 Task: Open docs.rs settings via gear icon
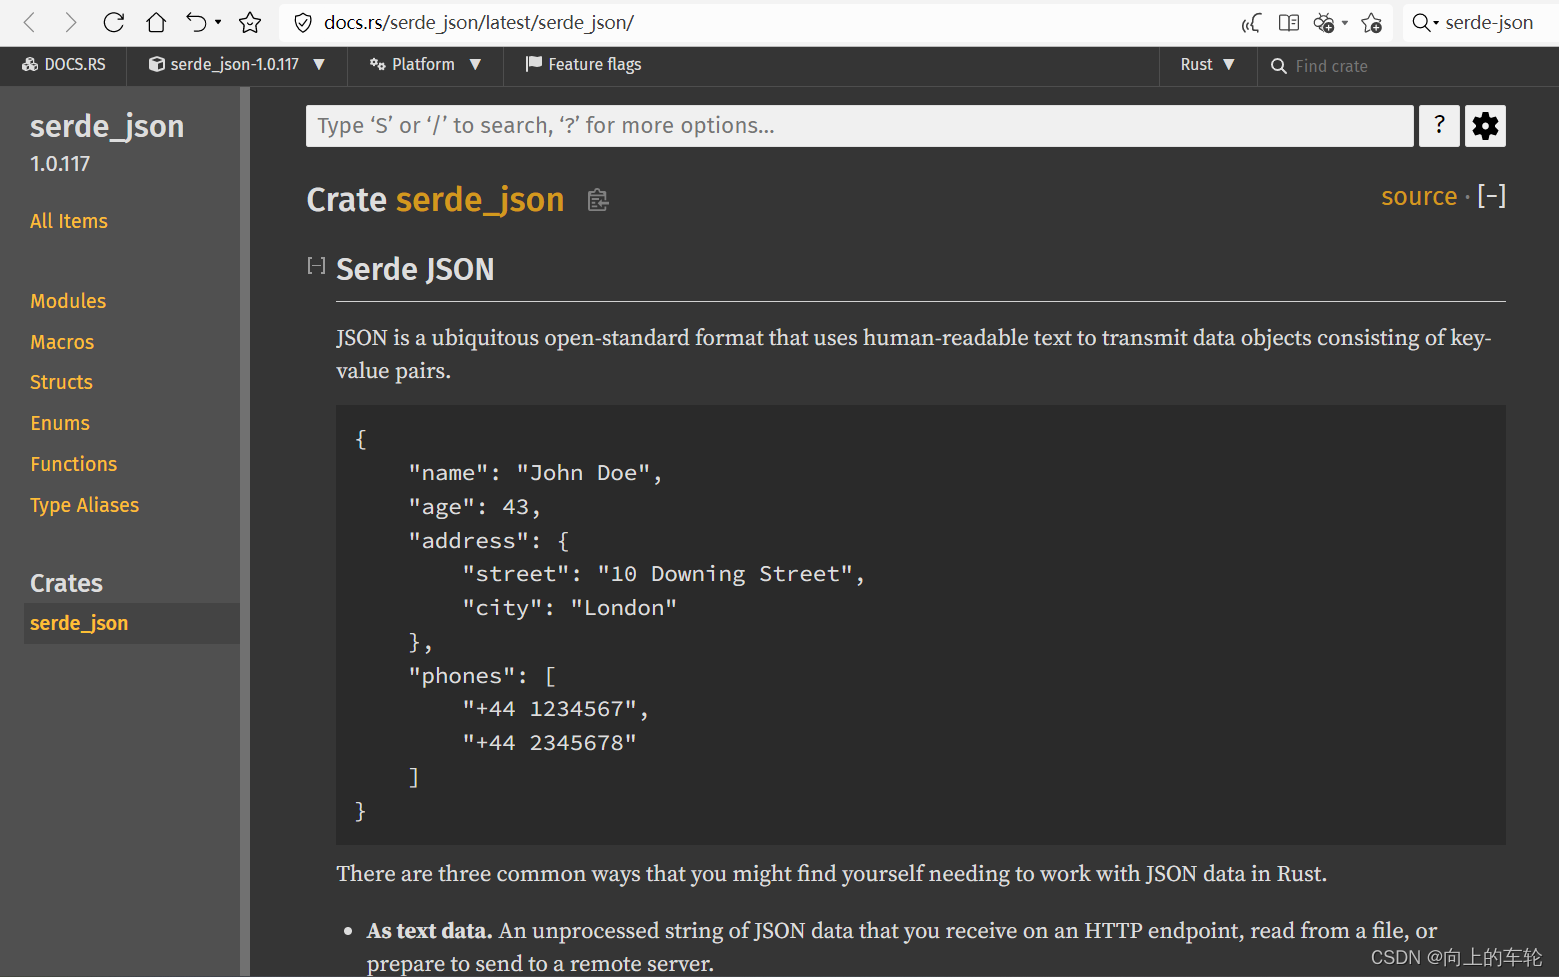click(x=1484, y=126)
